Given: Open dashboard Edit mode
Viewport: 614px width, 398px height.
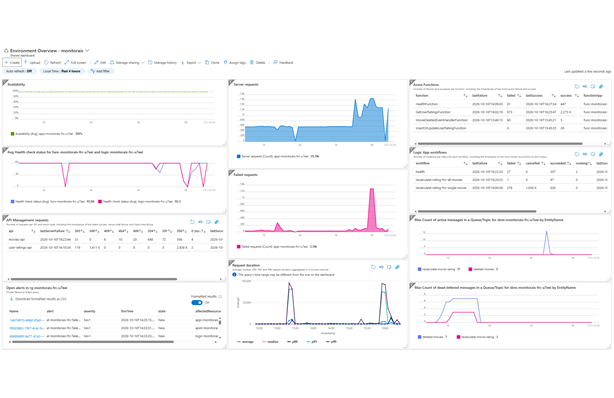Looking at the screenshot, I should pos(100,63).
